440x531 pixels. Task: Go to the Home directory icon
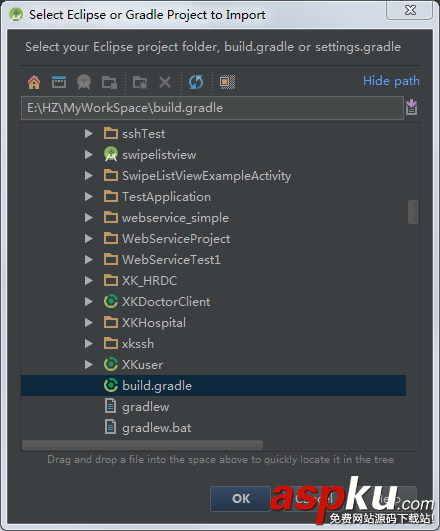[34, 82]
